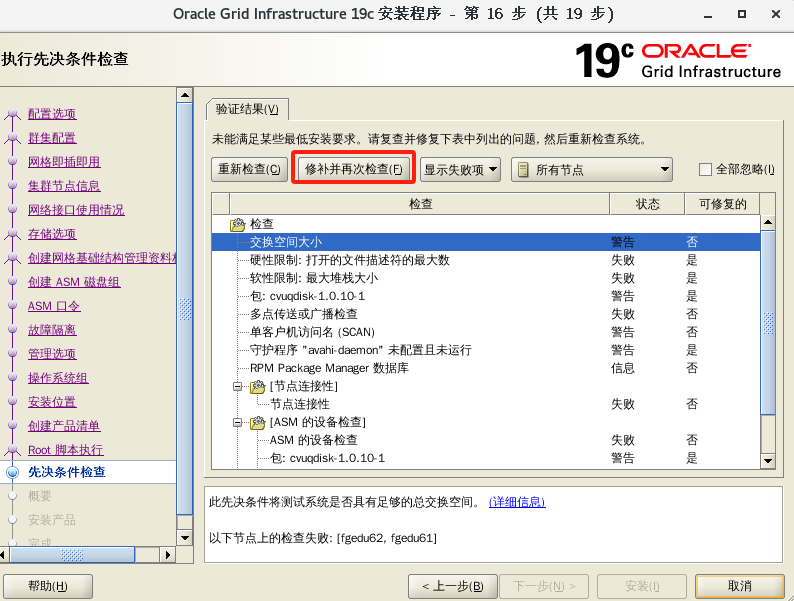Open the 显示失败项 dropdown
The height and width of the screenshot is (601, 794).
tap(460, 170)
